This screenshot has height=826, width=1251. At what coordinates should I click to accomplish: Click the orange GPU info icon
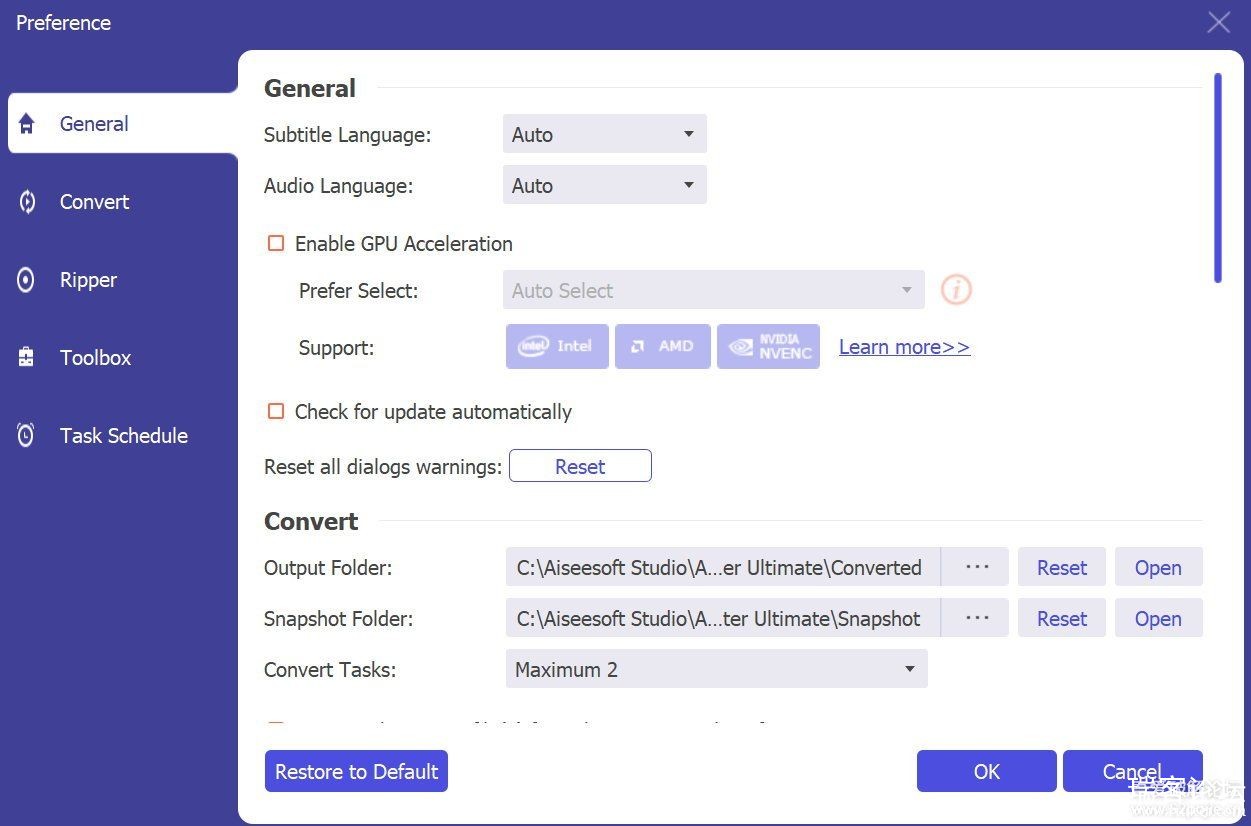click(x=957, y=290)
